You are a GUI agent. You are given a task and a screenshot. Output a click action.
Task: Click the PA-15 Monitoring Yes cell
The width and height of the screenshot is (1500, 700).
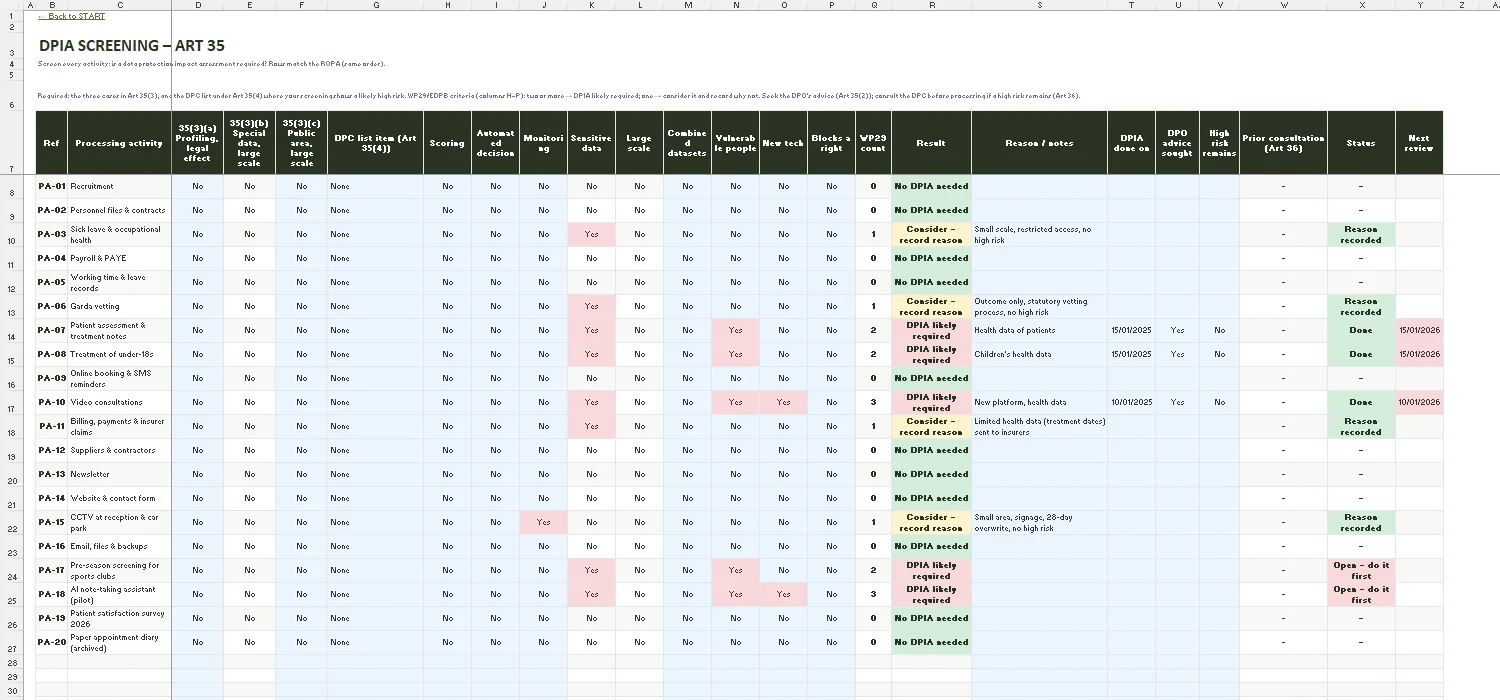pos(544,523)
